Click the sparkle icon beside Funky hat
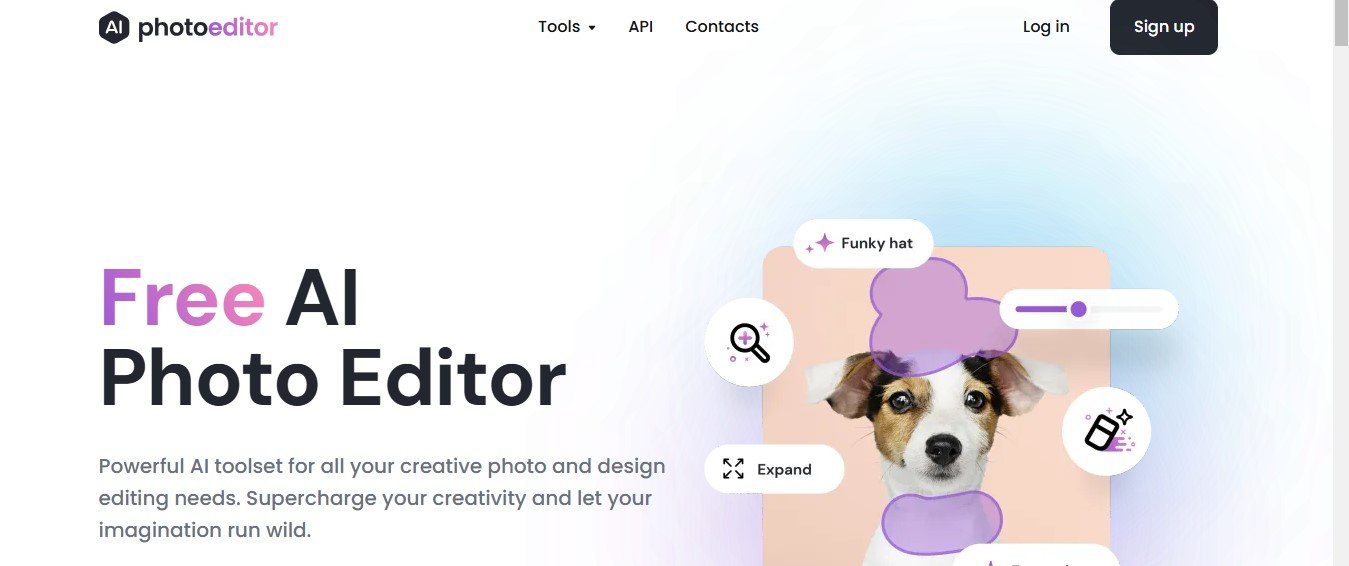The height and width of the screenshot is (566, 1349). [820, 243]
